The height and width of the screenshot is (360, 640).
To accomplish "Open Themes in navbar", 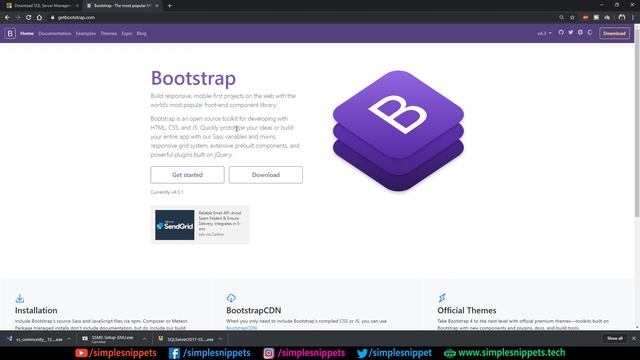I will 109,33.
